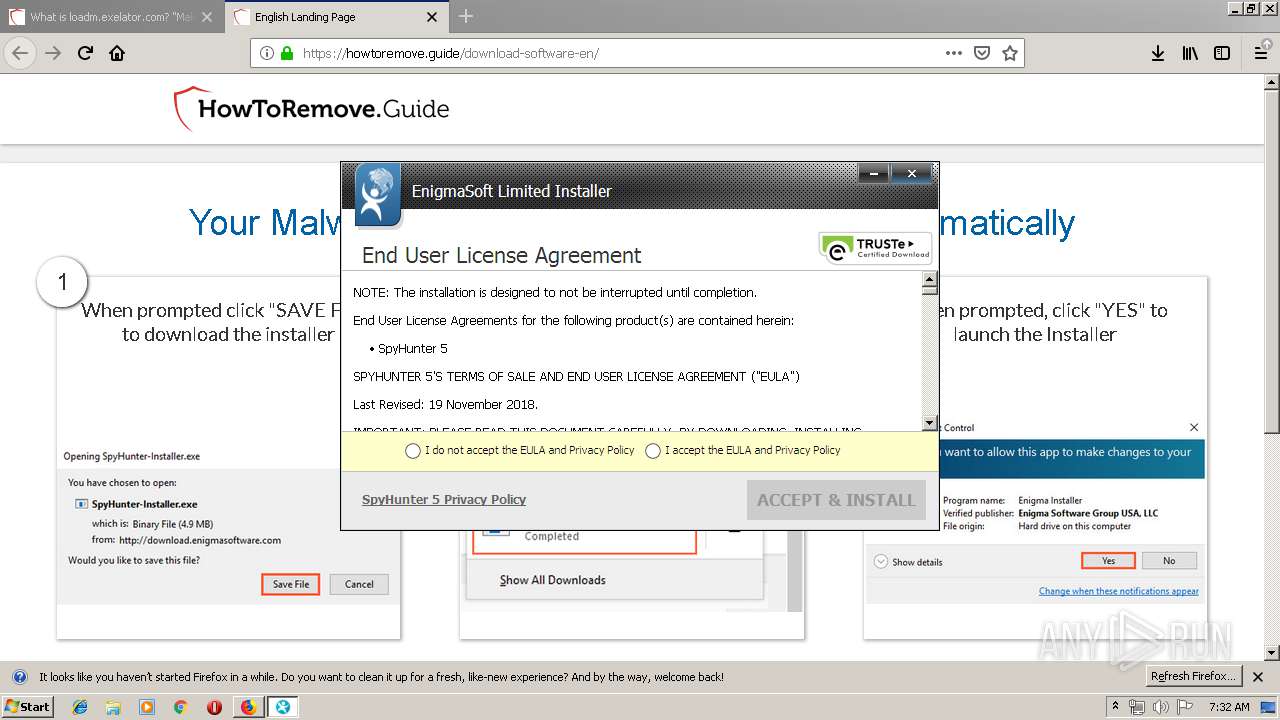Click the 'SpyHunter 5' product bullet text
Image resolution: width=1280 pixels, height=720 pixels.
[x=413, y=348]
